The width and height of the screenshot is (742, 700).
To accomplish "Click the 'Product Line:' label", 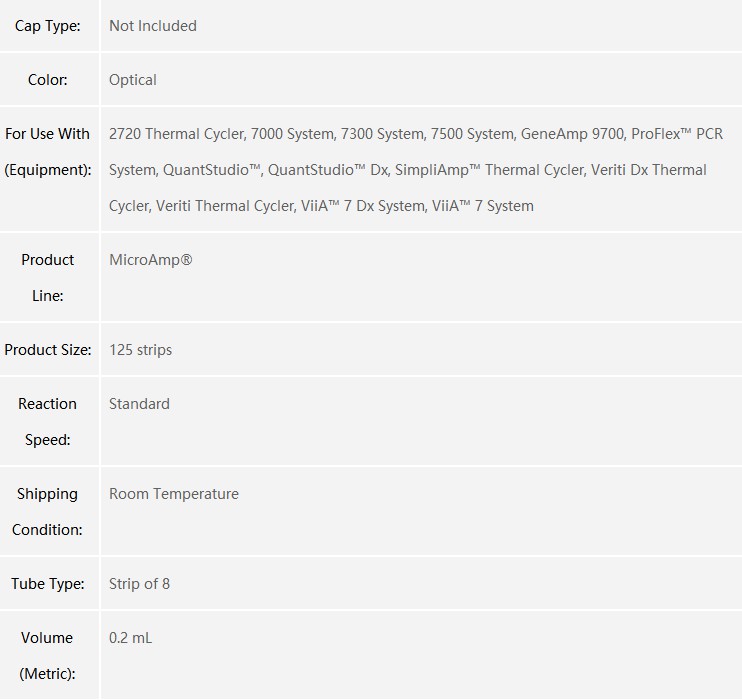I will pyautogui.click(x=48, y=277).
